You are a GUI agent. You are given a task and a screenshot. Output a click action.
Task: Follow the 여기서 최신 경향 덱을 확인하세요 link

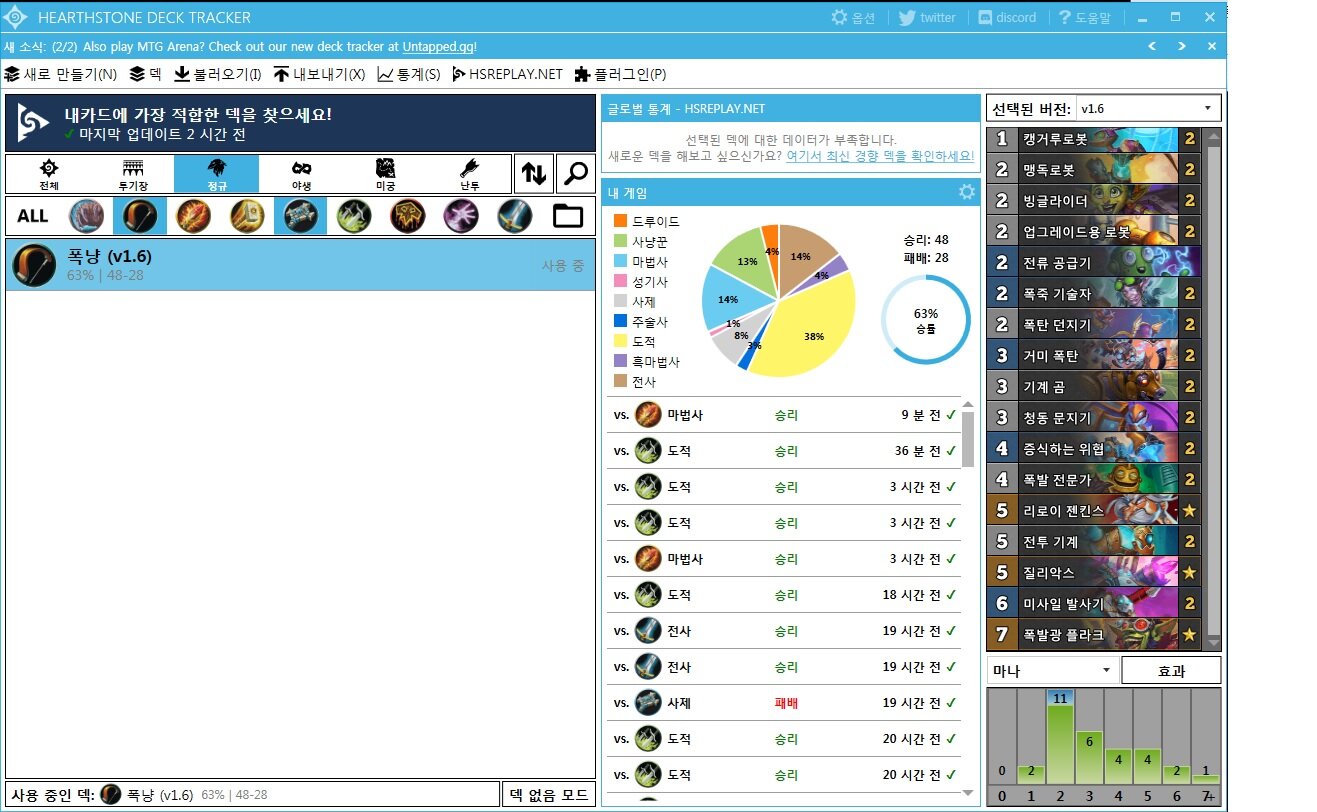tap(880, 156)
